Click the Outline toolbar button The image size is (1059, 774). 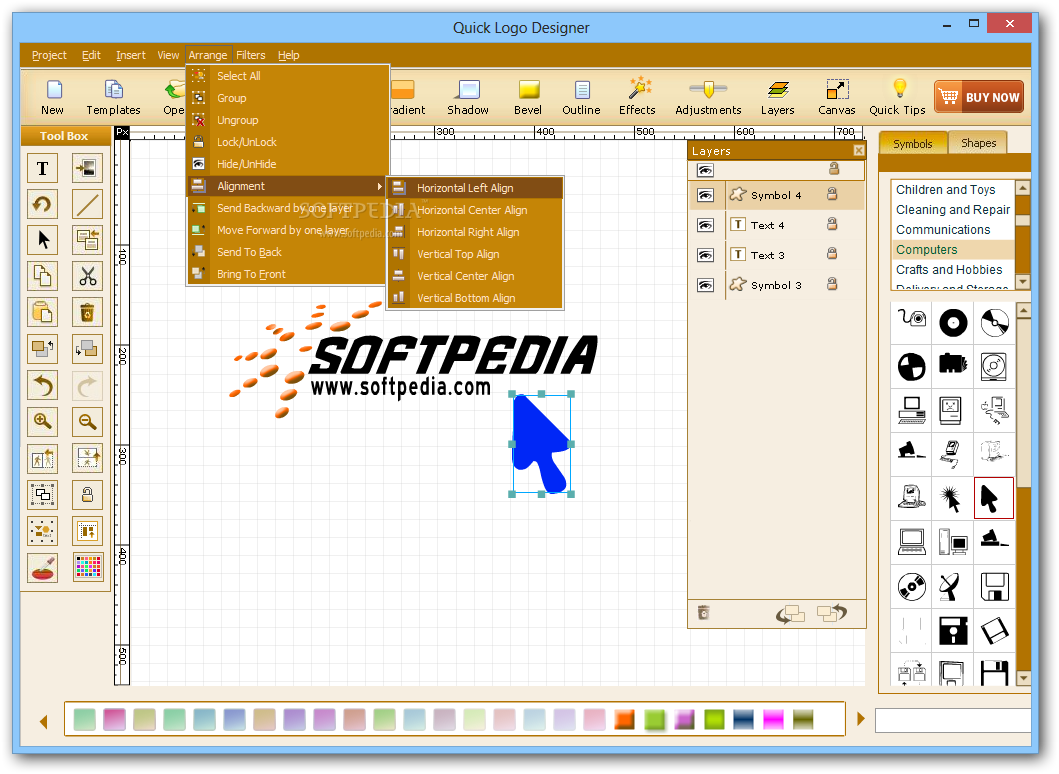coord(582,97)
